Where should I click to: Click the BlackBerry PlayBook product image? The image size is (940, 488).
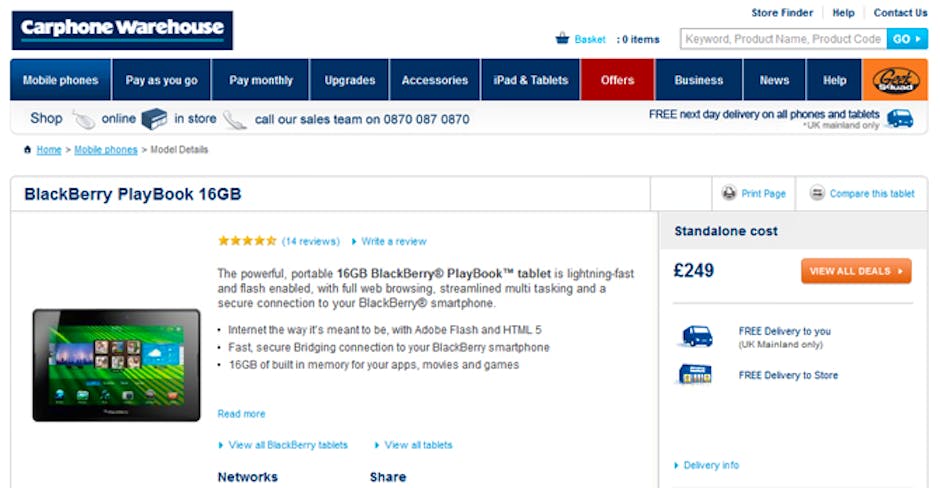coord(116,364)
